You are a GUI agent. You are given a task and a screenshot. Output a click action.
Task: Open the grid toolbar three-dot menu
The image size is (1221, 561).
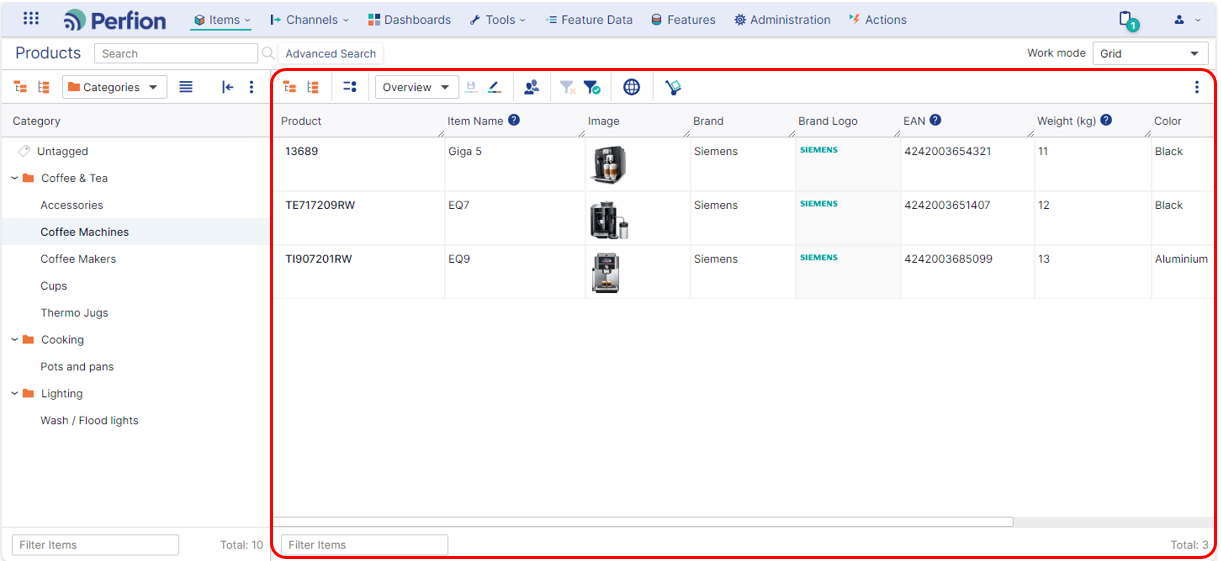click(x=1197, y=87)
